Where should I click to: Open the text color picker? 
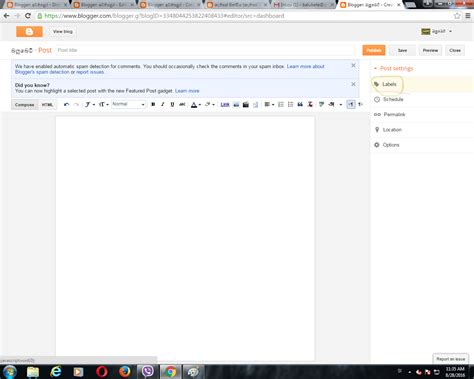coord(195,104)
